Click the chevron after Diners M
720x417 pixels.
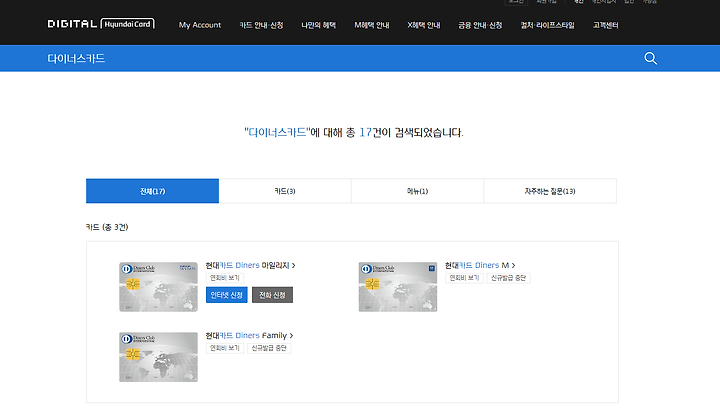pos(513,265)
